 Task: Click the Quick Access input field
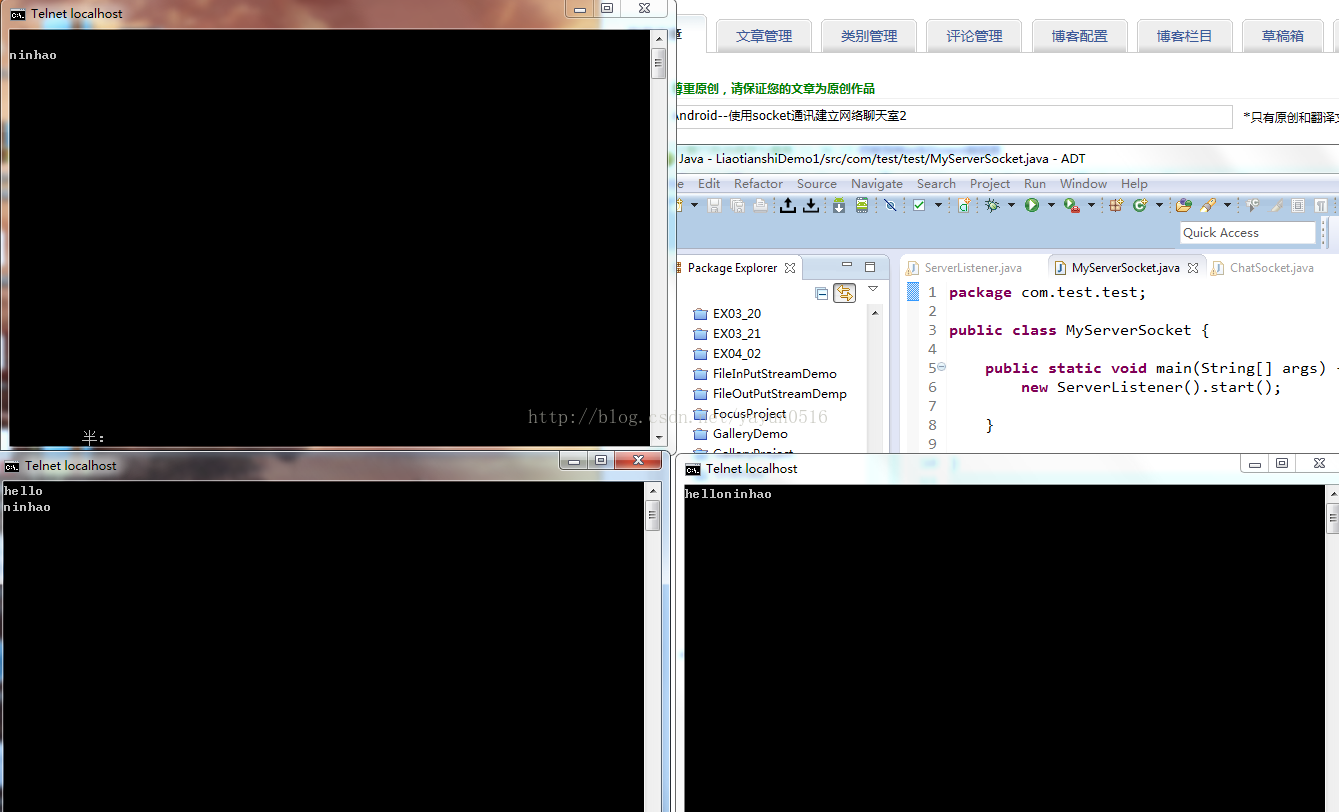[x=1248, y=233]
